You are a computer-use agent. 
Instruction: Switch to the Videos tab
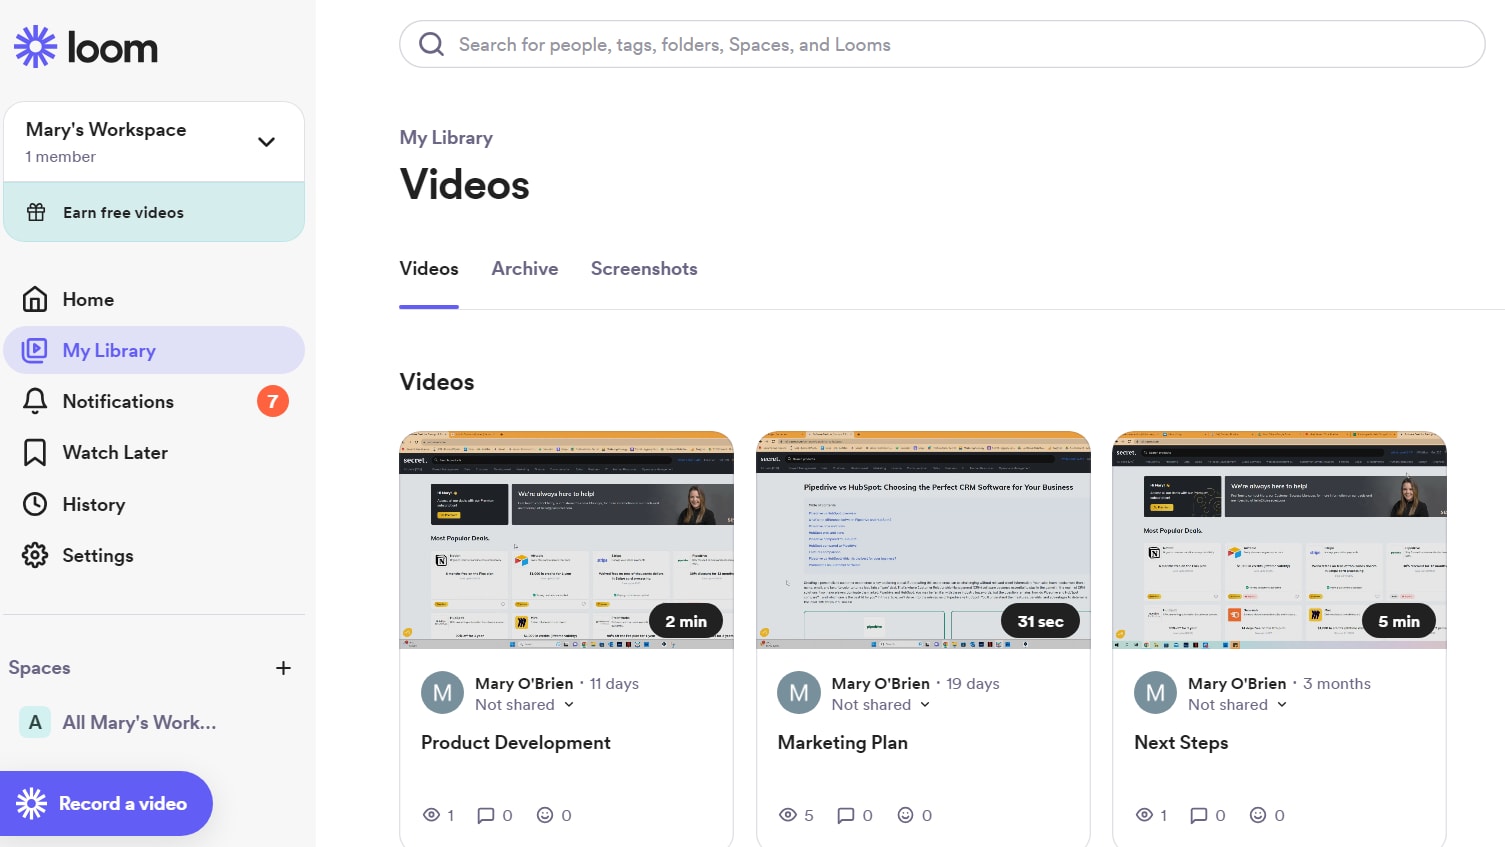429,268
